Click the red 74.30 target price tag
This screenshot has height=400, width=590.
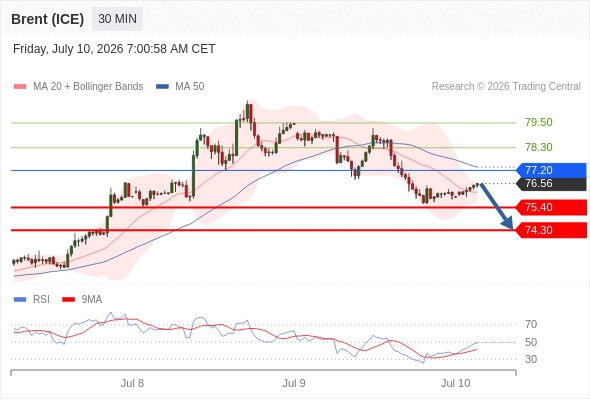coord(551,230)
